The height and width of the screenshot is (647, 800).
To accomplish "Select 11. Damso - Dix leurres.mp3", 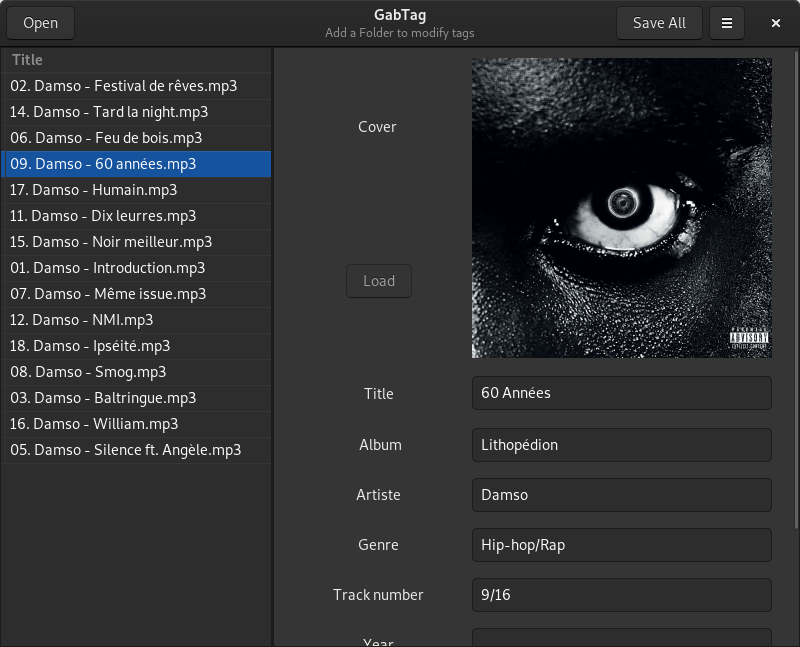I will pyautogui.click(x=136, y=216).
